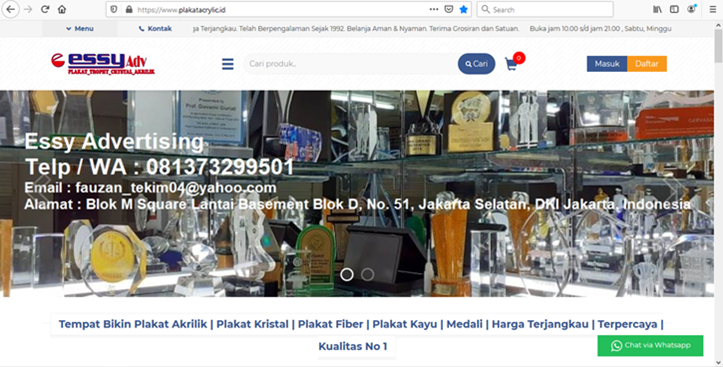The width and height of the screenshot is (723, 367).
Task: Select the second carousel slide dot
Action: 367,275
